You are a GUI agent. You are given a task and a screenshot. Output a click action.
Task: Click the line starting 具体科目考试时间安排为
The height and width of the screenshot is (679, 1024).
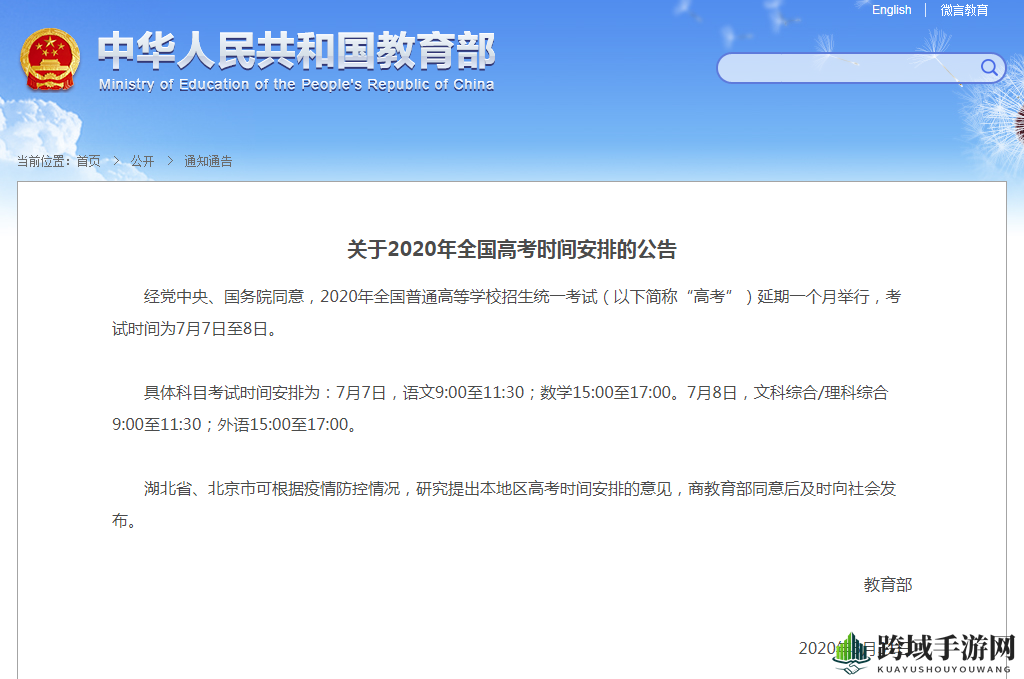coord(516,392)
